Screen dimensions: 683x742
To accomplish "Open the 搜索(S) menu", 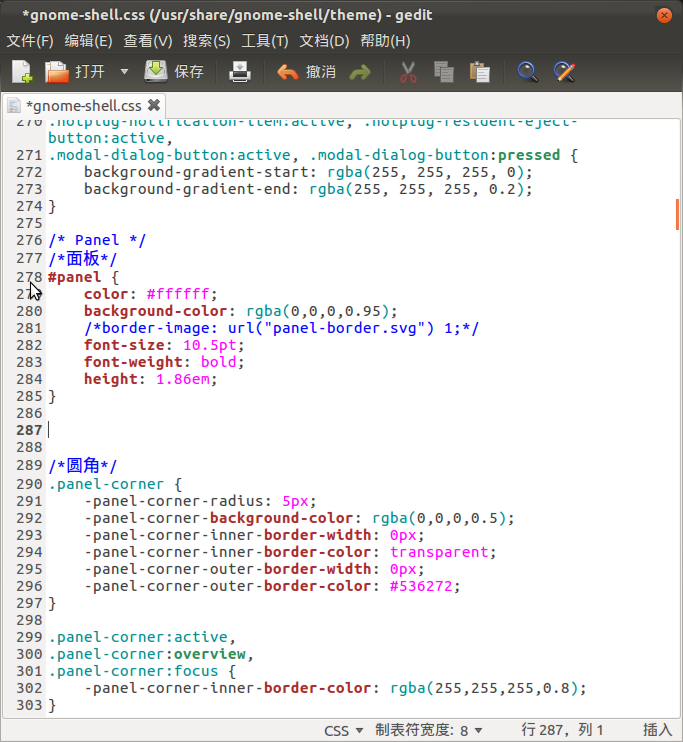I will pyautogui.click(x=207, y=41).
